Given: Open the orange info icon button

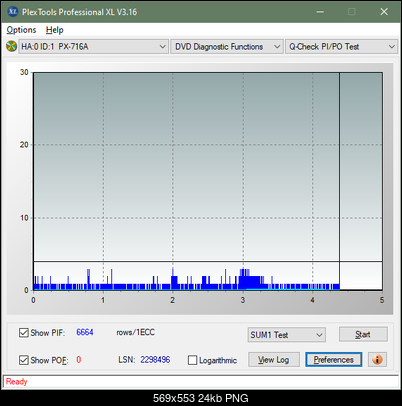Looking at the screenshot, I should click(x=377, y=360).
